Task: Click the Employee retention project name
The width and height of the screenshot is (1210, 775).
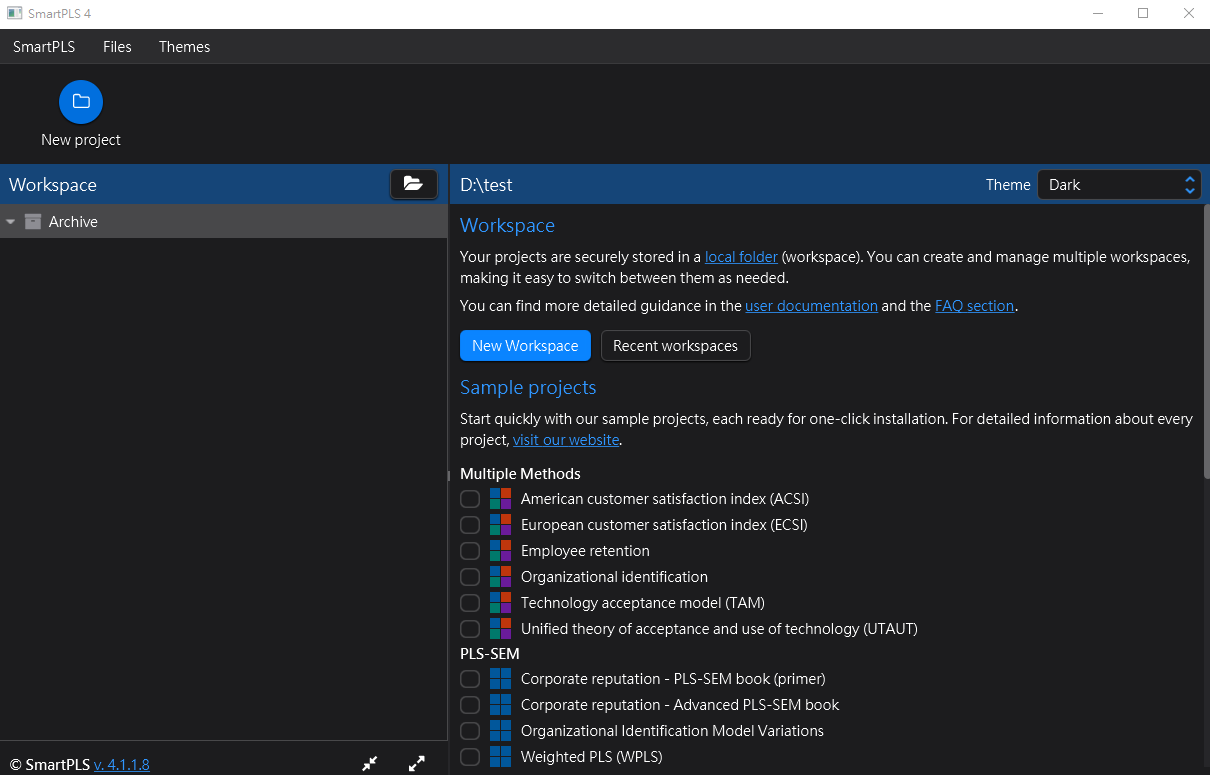Action: 585,551
